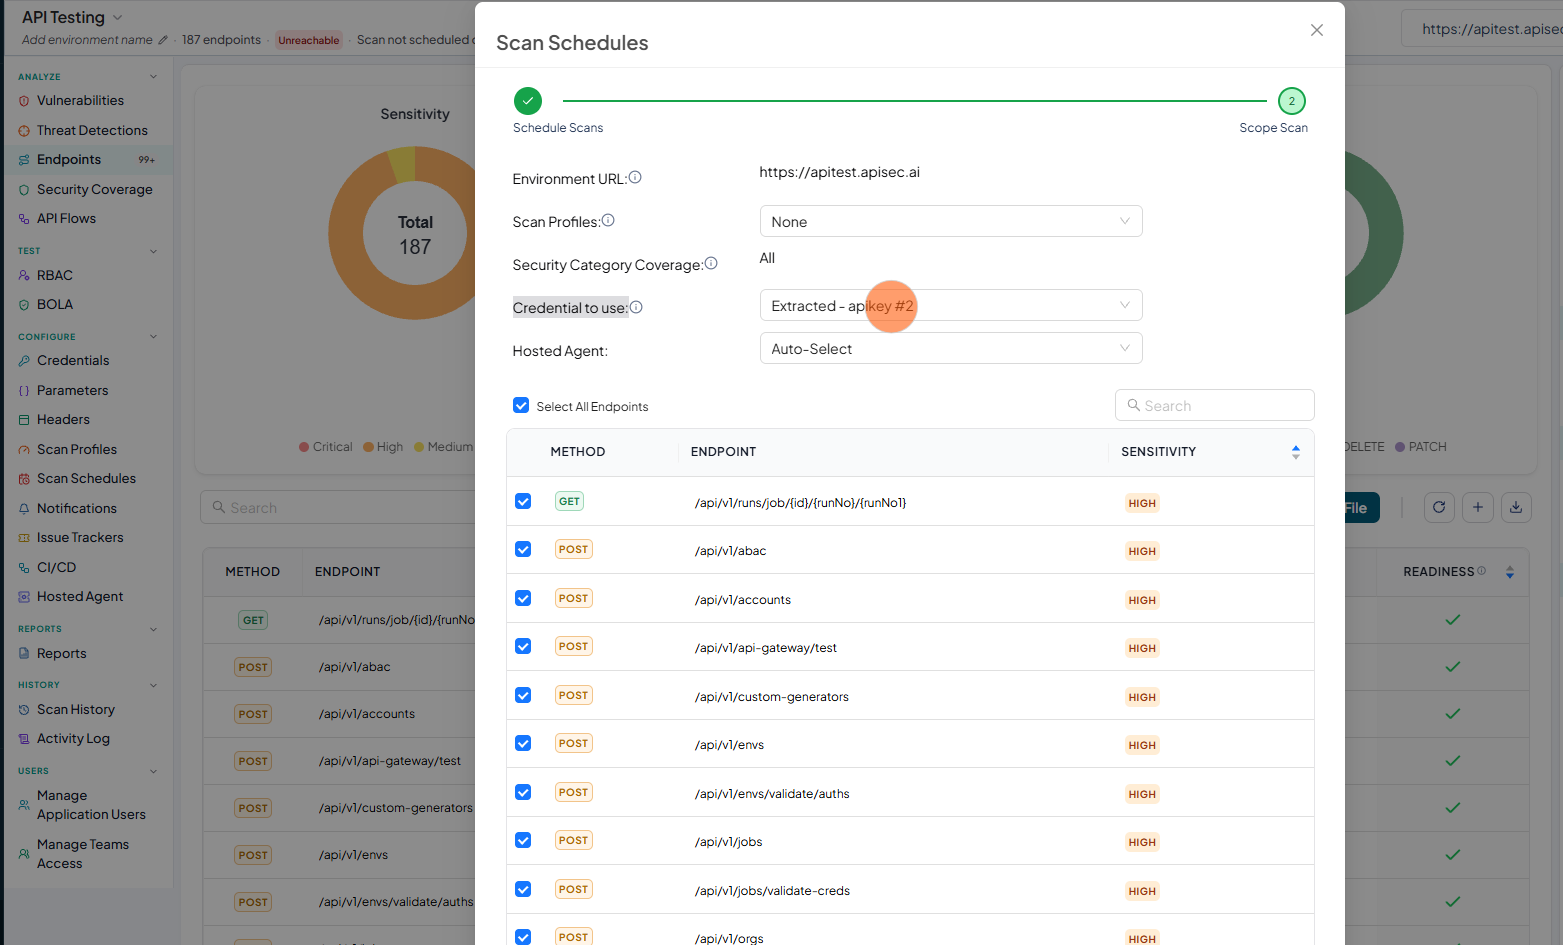Uncheck the /api/v1/custom-generators endpoint checkbox
This screenshot has height=945, width=1563.
click(x=523, y=695)
